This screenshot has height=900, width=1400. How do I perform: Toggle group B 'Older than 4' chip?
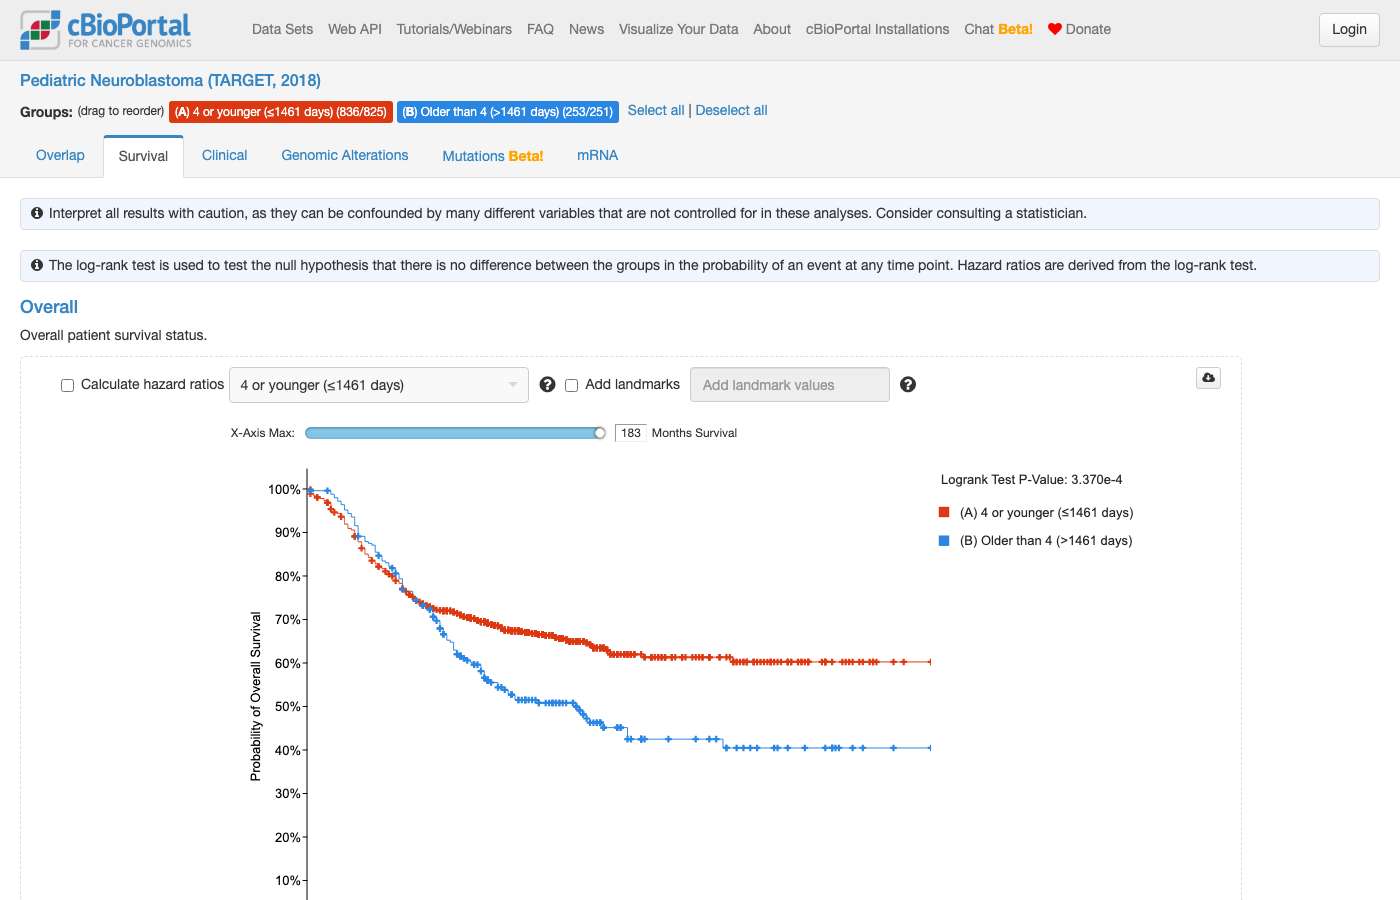pos(508,112)
